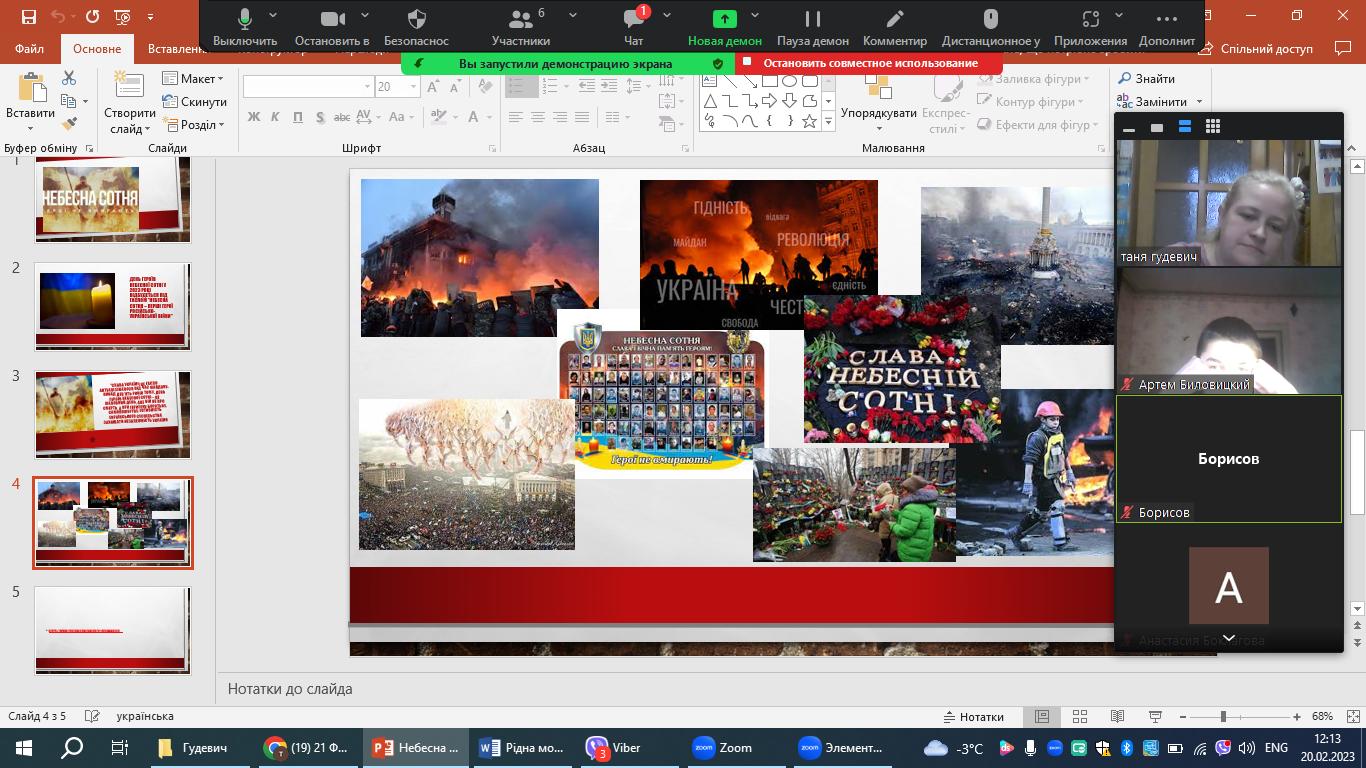The height and width of the screenshot is (768, 1366).
Task: Open Zoom more options (Дополнит)
Action: point(1166,27)
